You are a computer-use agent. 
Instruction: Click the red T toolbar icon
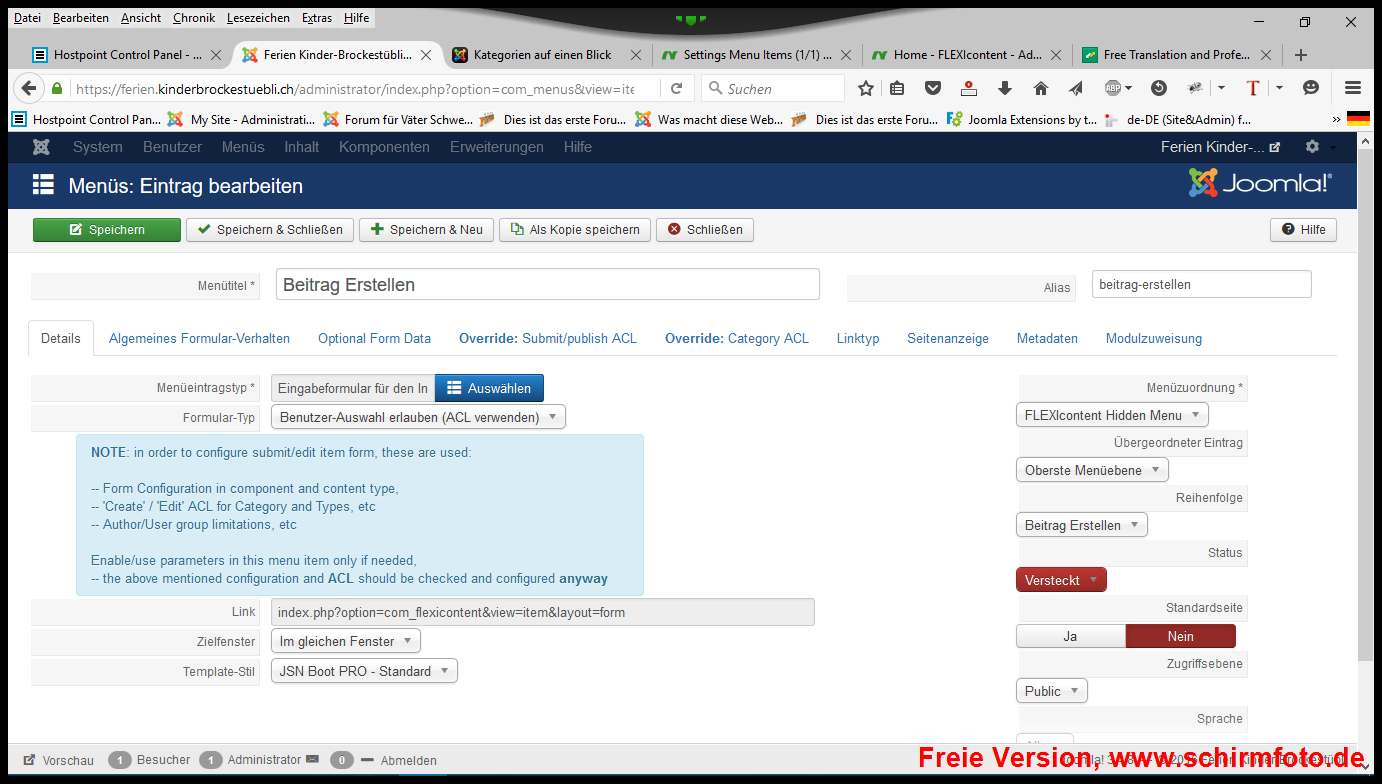coord(1252,88)
